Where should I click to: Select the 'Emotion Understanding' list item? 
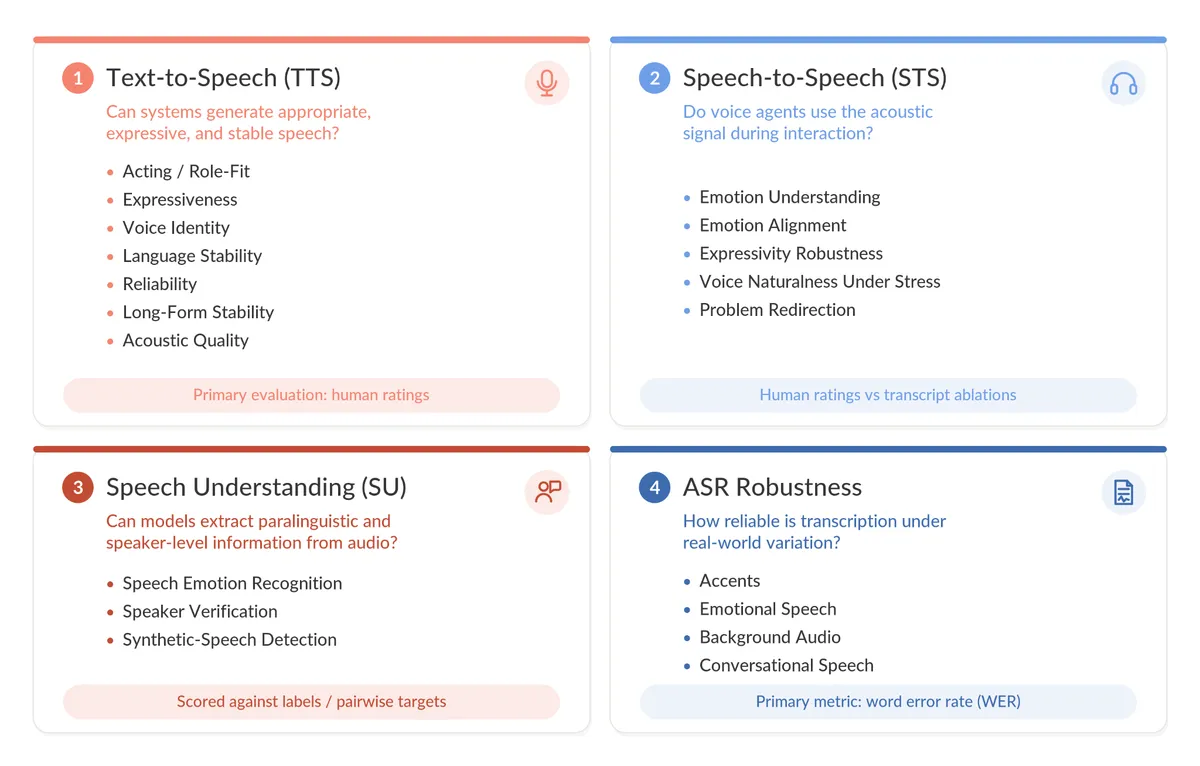pyautogui.click(x=790, y=197)
